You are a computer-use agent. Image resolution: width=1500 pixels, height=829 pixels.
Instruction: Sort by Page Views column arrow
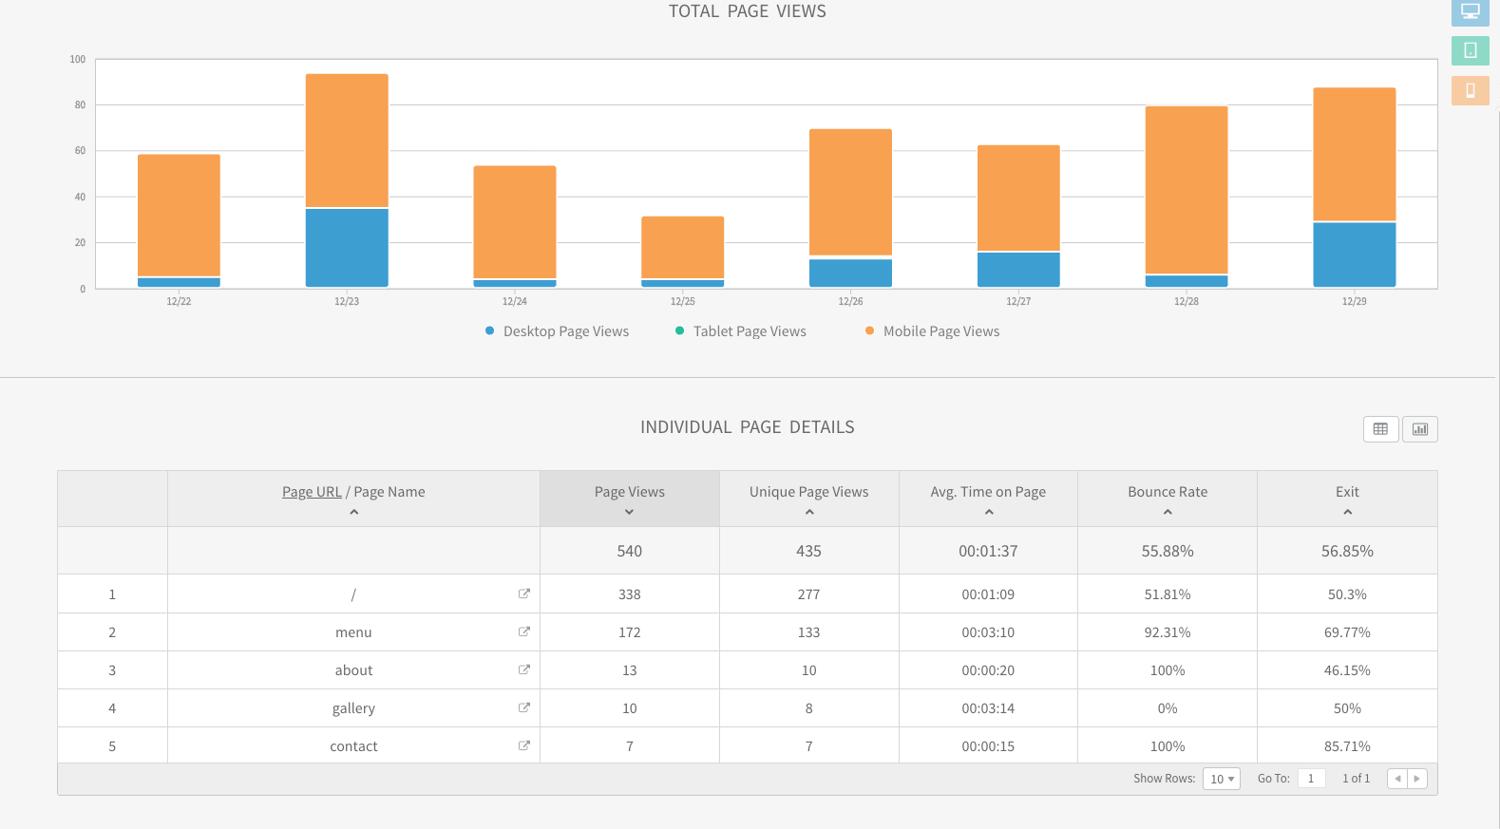629,512
